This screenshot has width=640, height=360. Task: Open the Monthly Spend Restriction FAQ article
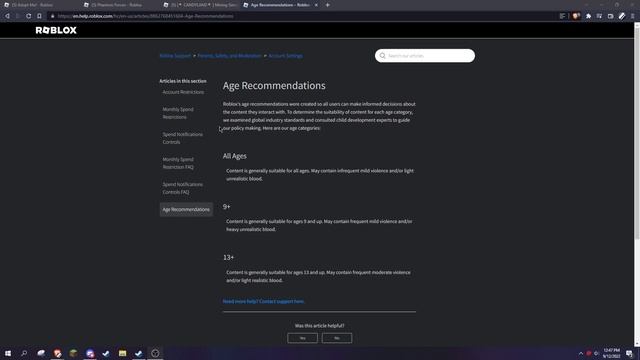point(178,163)
